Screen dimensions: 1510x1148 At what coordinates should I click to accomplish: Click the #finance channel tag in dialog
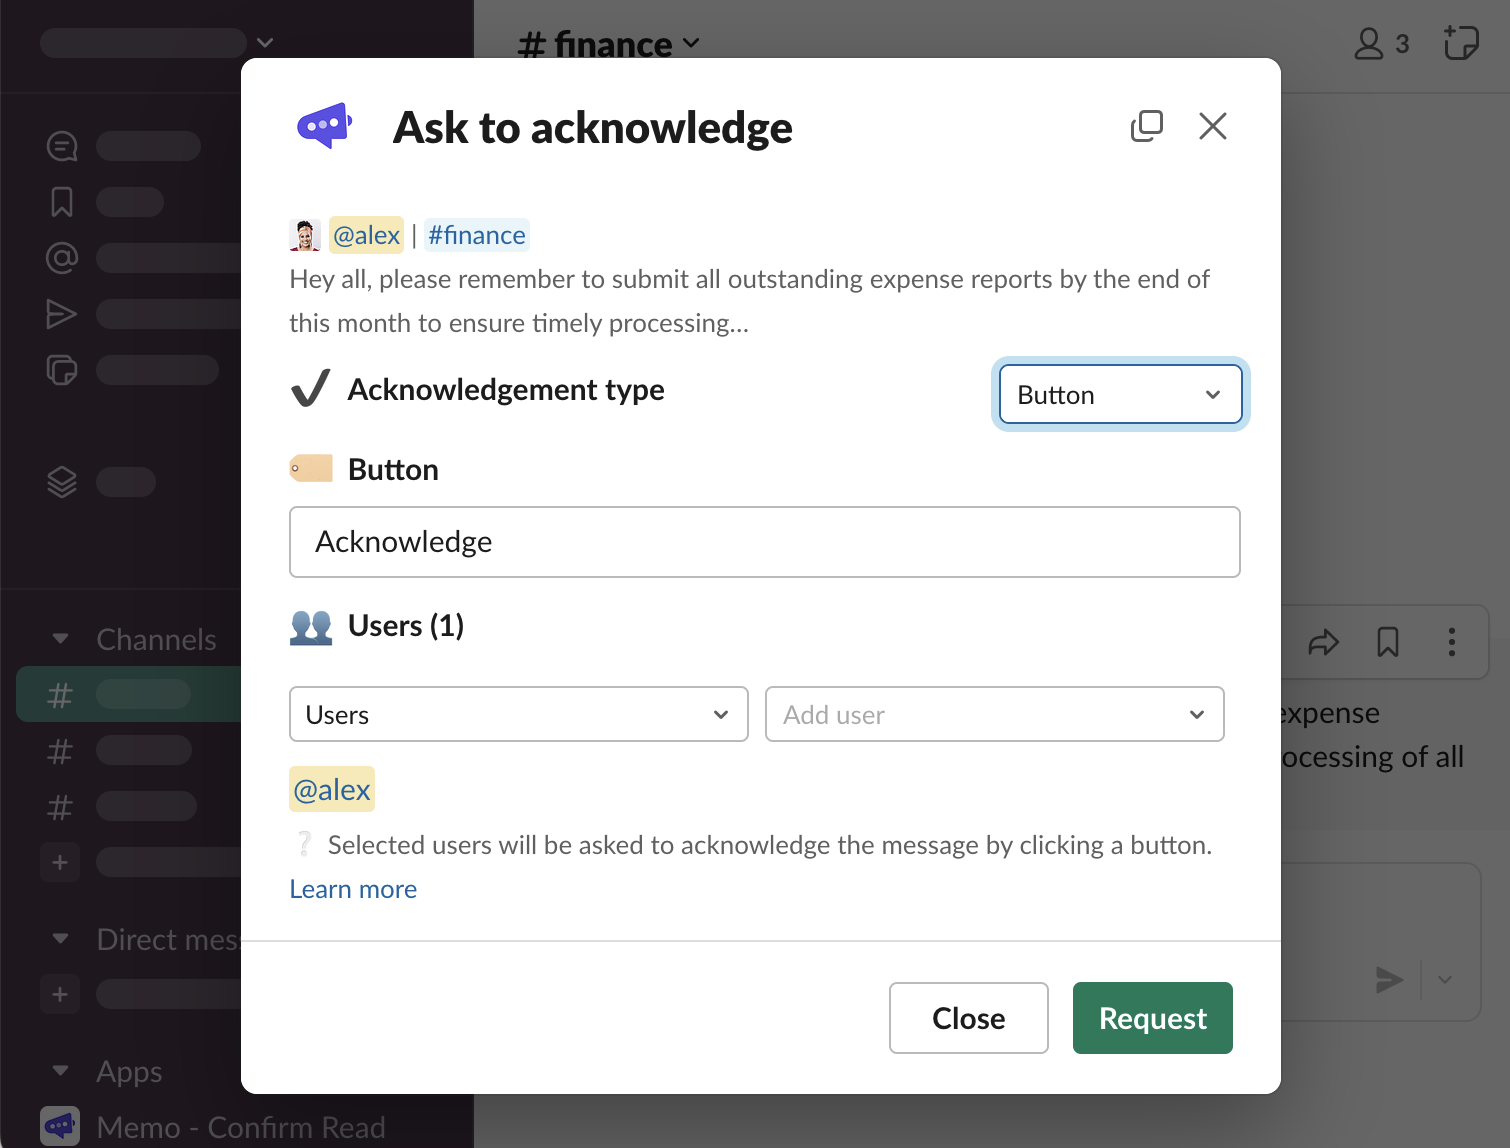pos(477,235)
